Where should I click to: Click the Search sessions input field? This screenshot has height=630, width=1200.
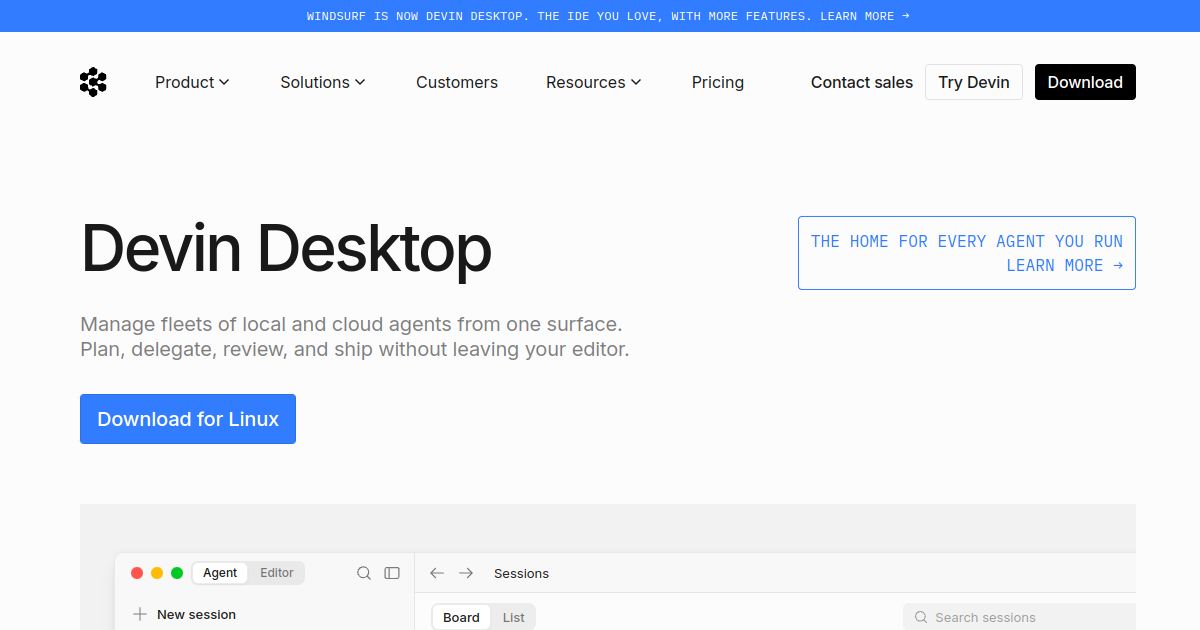tap(1019, 617)
